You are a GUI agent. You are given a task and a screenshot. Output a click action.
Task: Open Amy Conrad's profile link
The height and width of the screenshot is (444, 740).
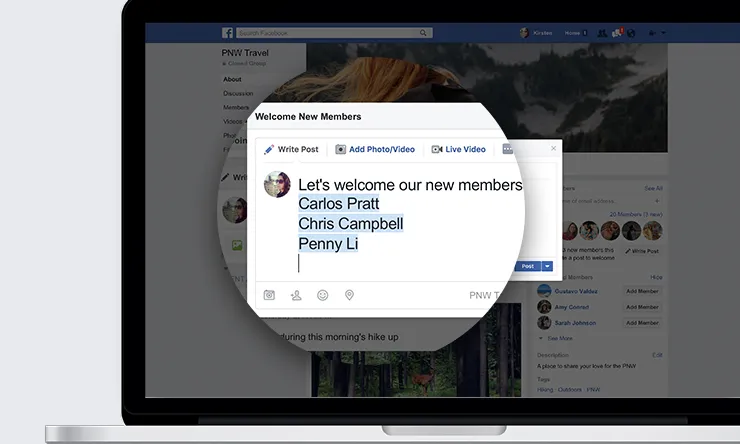(572, 307)
